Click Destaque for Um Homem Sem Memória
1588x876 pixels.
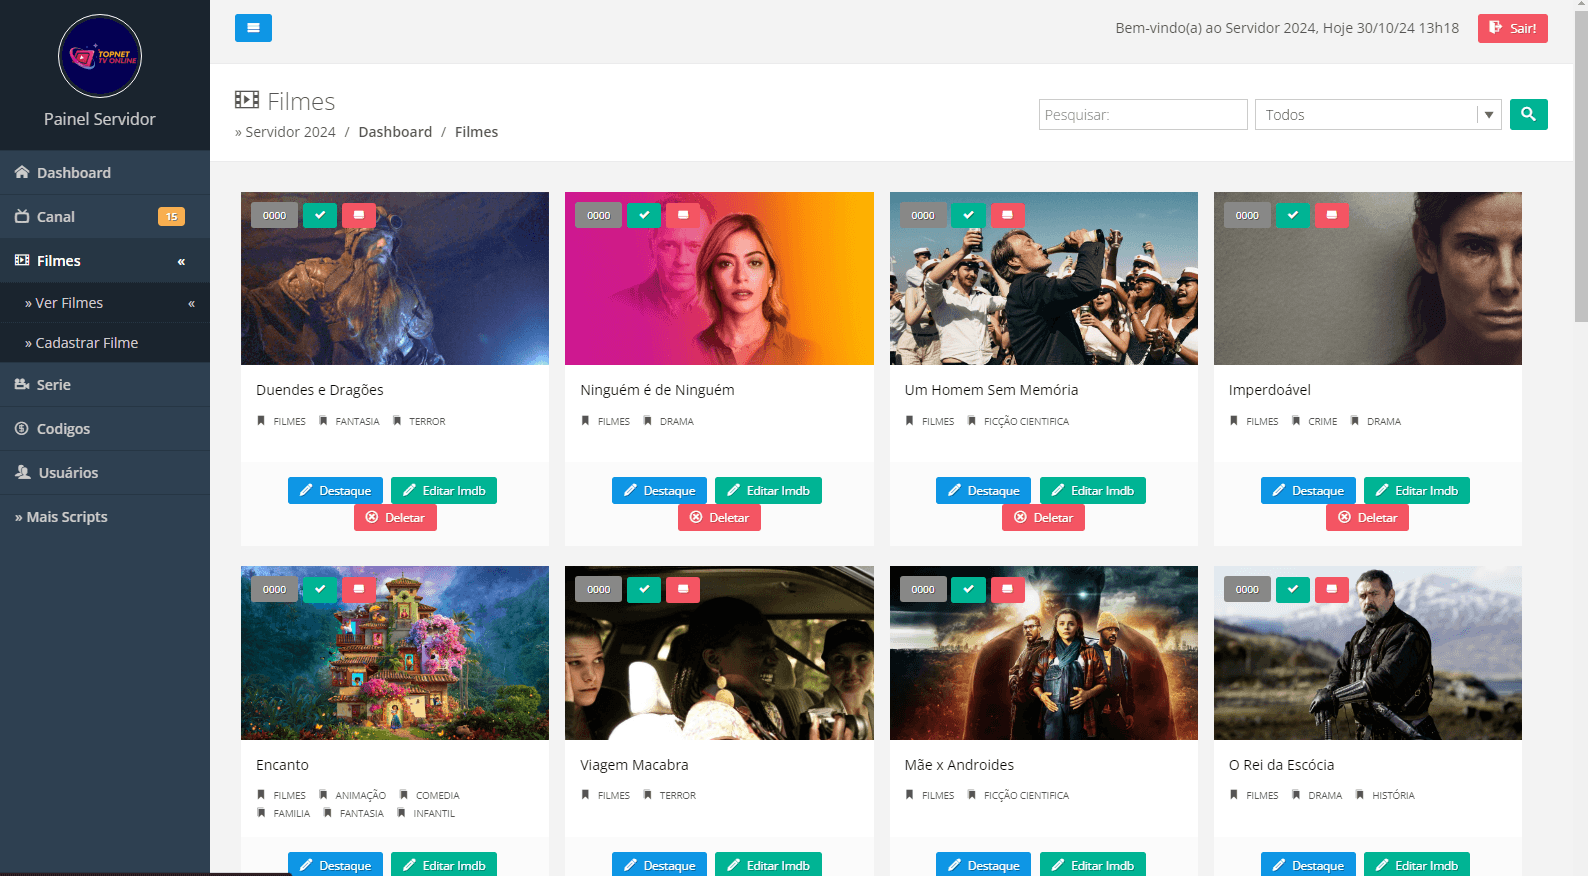tap(983, 490)
